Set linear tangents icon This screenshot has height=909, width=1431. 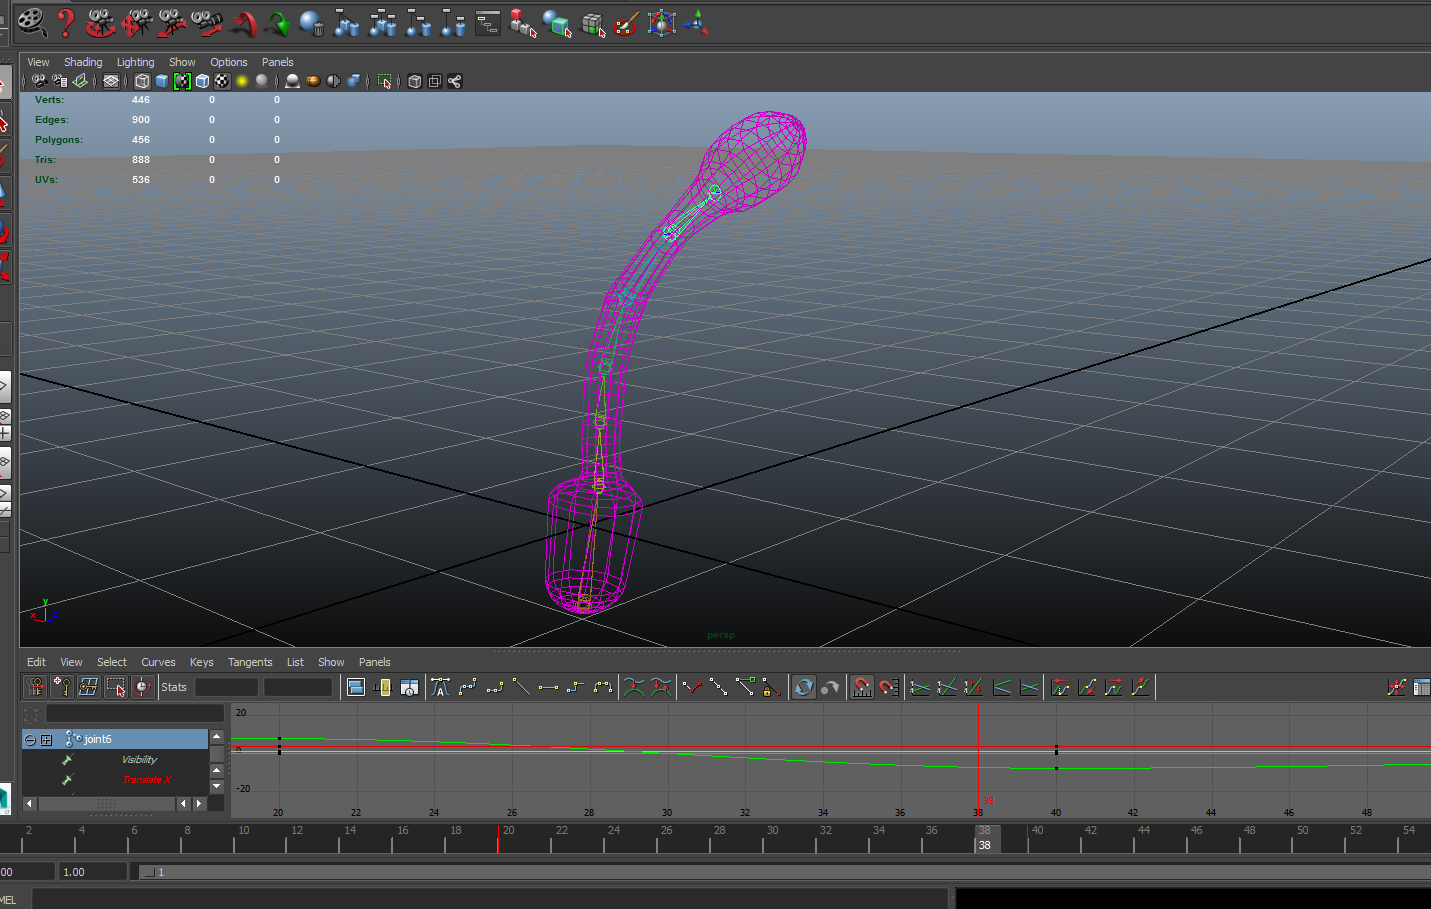click(x=521, y=687)
